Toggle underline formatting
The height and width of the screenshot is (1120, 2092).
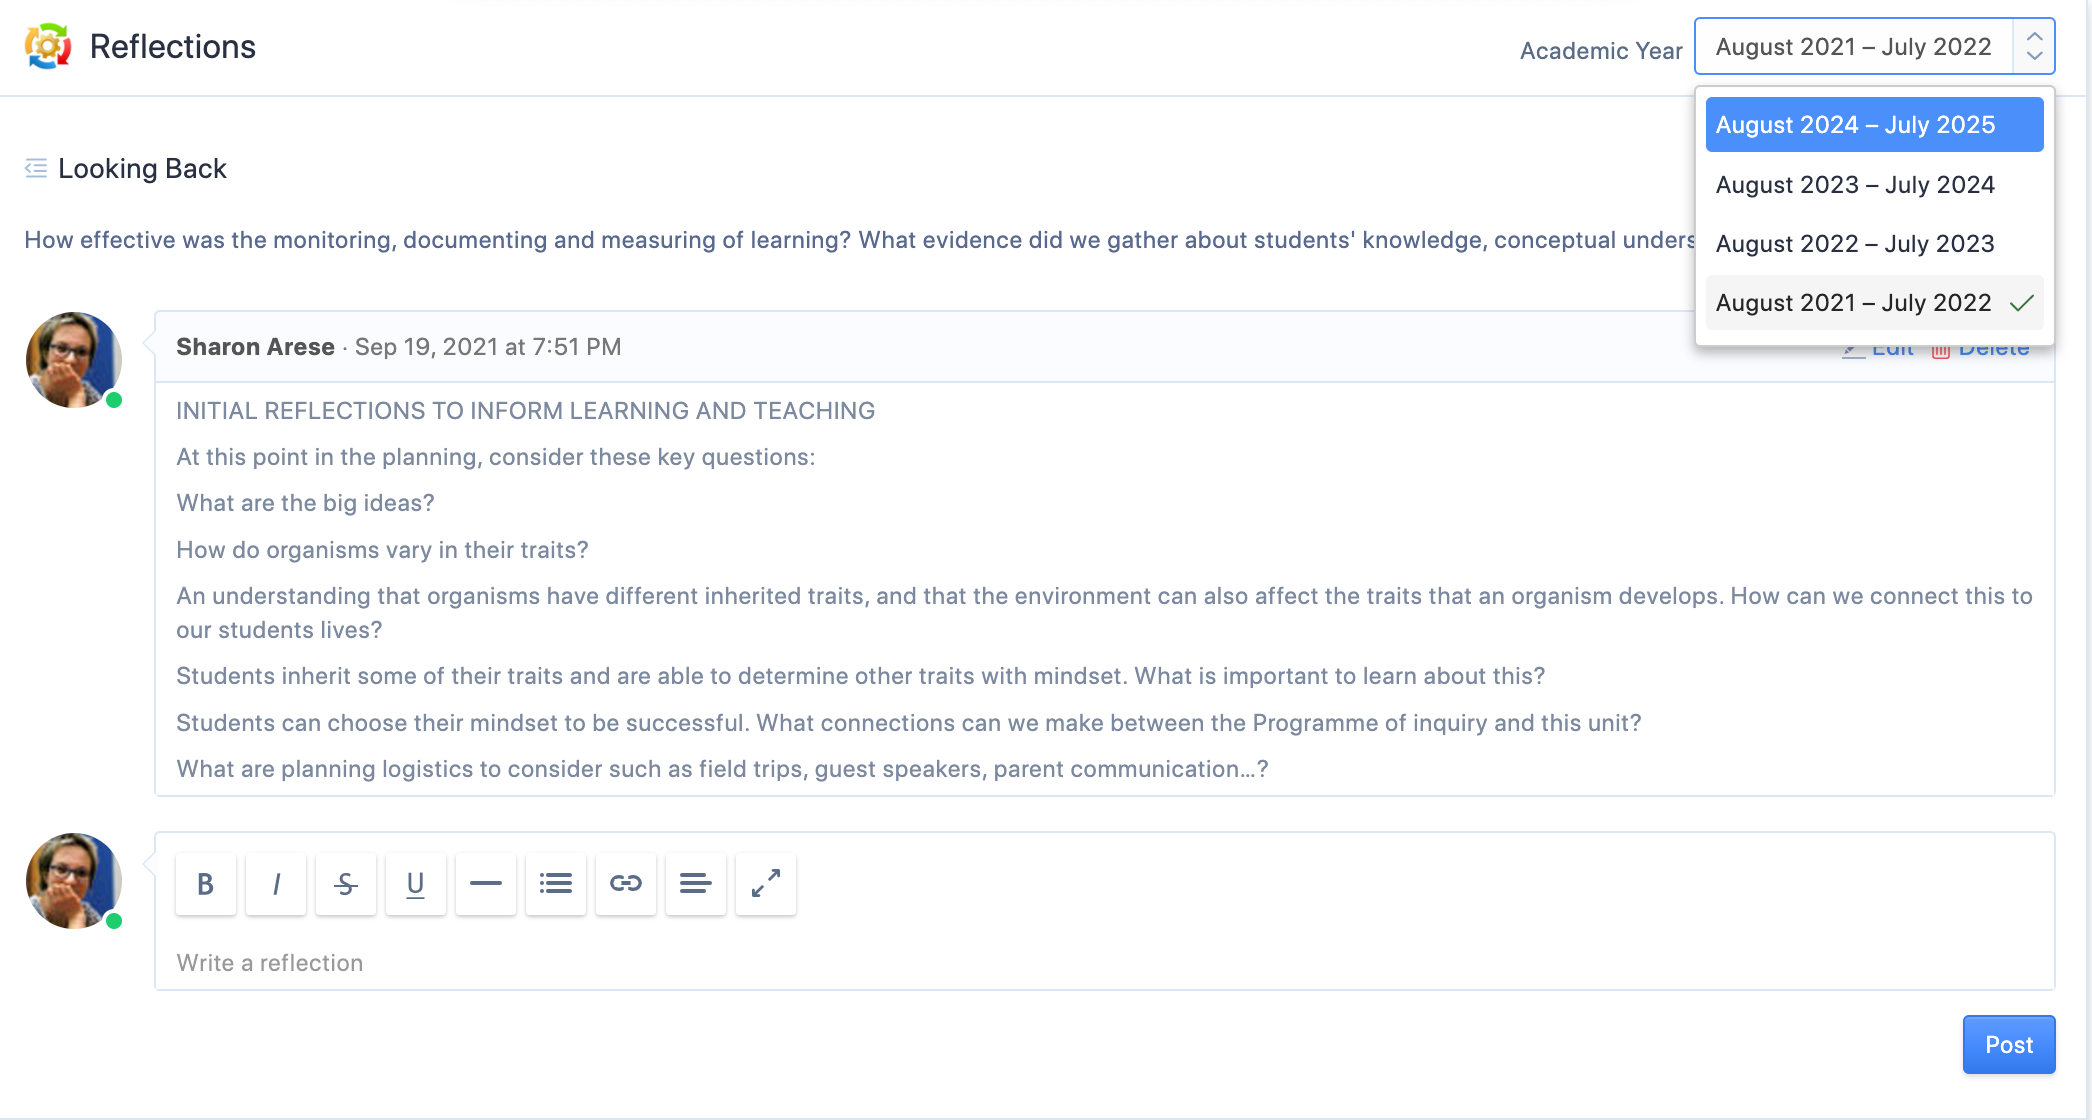(x=415, y=883)
